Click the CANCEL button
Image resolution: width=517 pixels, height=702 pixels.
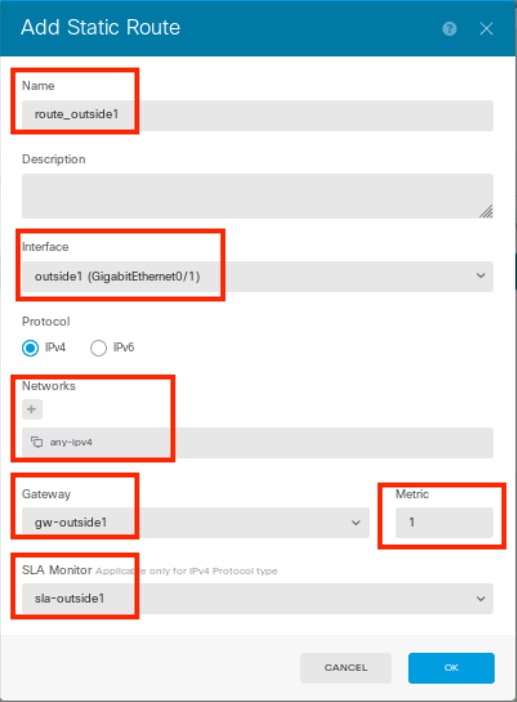pyautogui.click(x=346, y=668)
